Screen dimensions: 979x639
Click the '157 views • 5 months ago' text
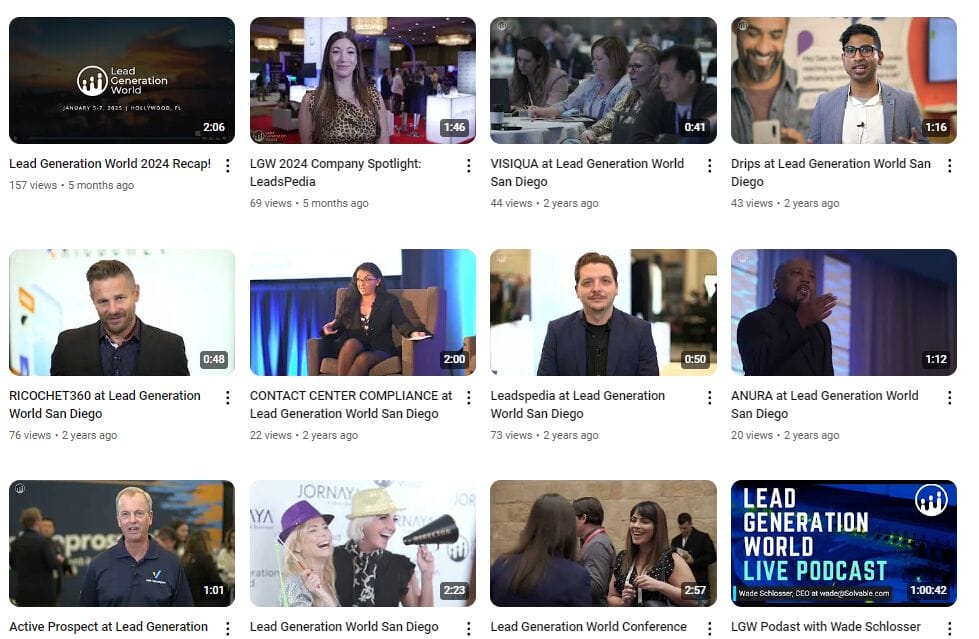click(71, 185)
